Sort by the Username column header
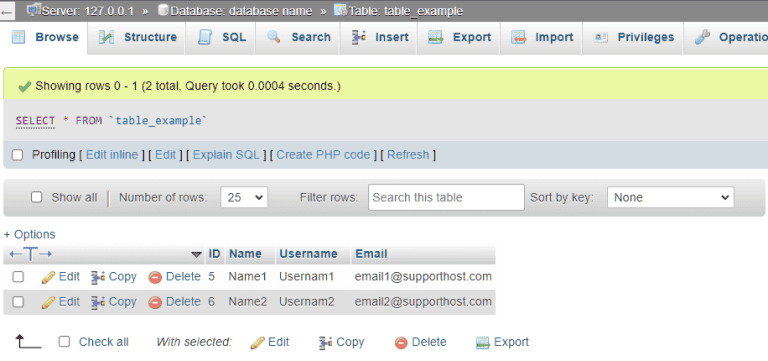Viewport: 768px width, 361px height. tap(308, 254)
